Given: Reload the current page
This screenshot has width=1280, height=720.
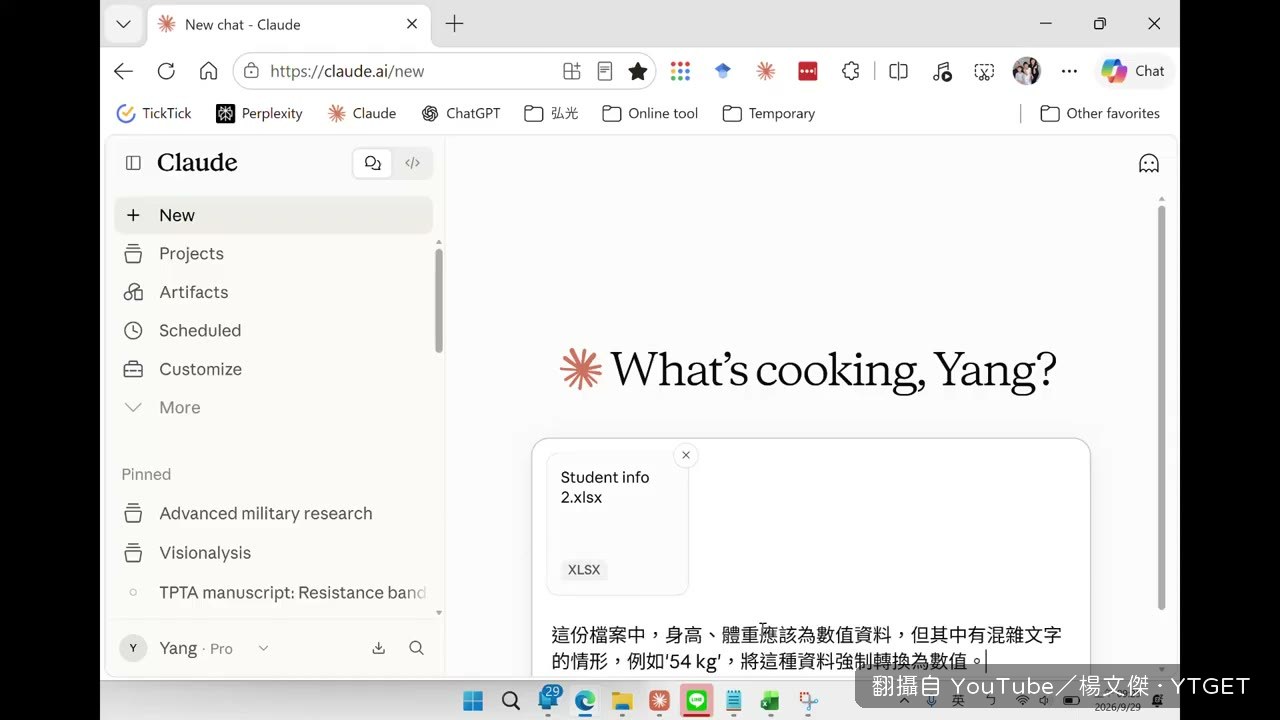Looking at the screenshot, I should 166,71.
